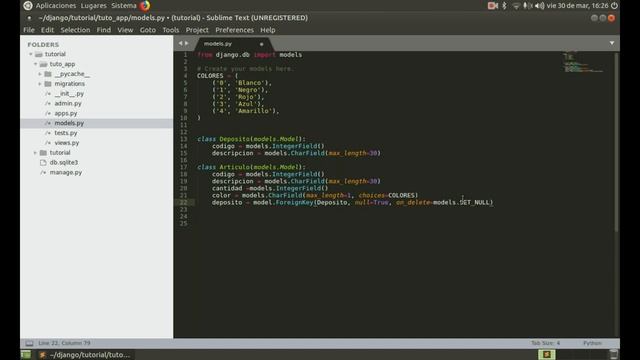This screenshot has height=360, width=640.
Task: Open tests.py in the sidebar
Action: coord(66,133)
